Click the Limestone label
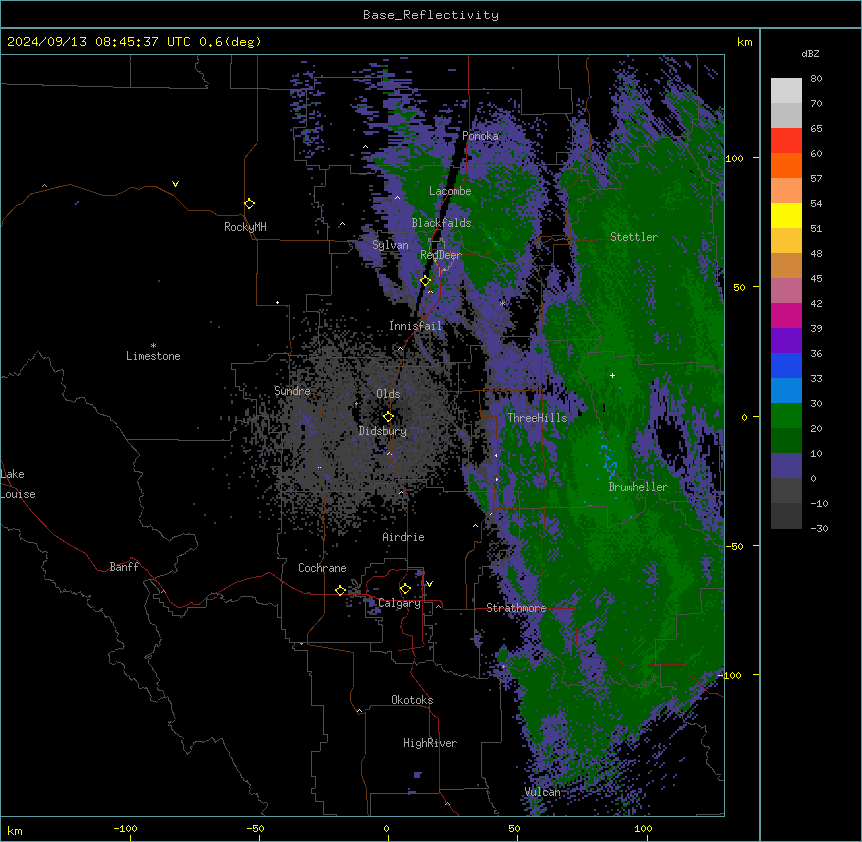Screen dimensions: 862x842 coord(153,356)
